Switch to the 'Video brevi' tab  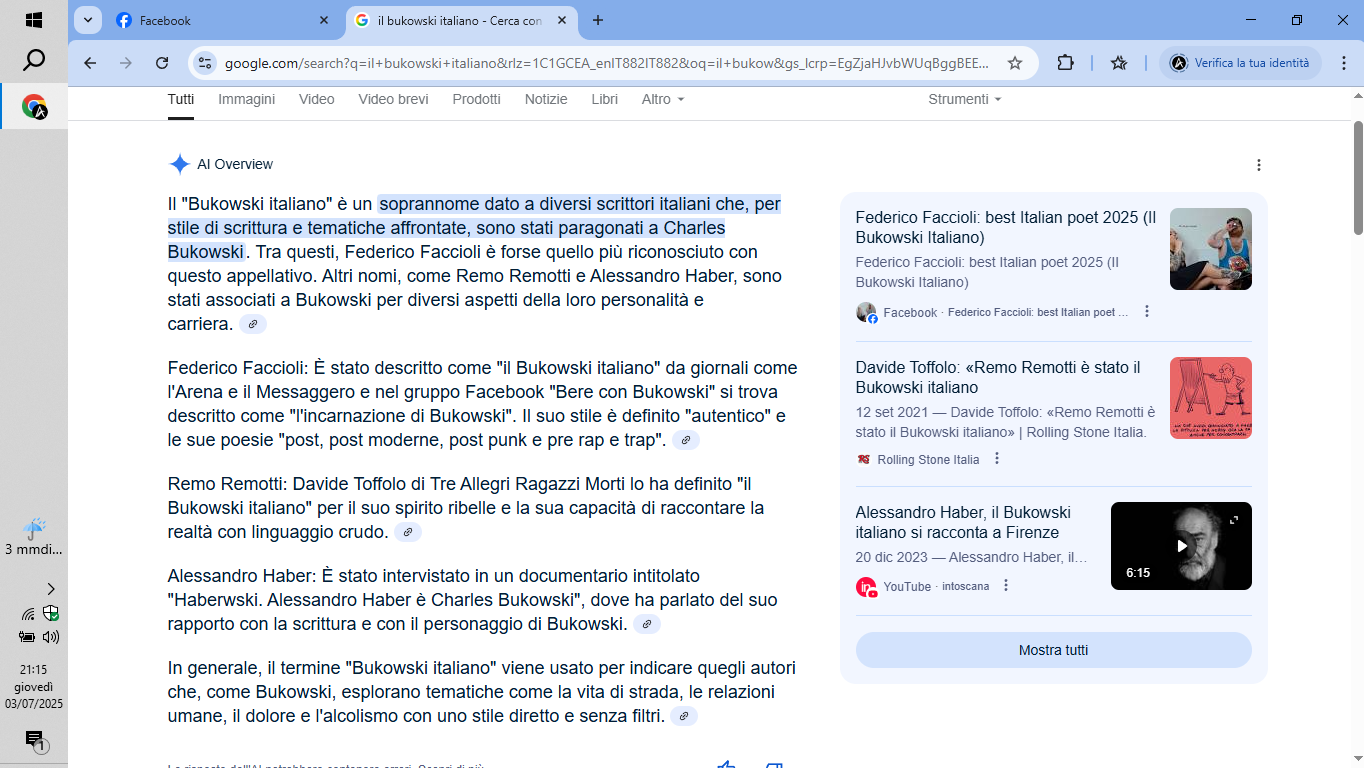(x=393, y=99)
